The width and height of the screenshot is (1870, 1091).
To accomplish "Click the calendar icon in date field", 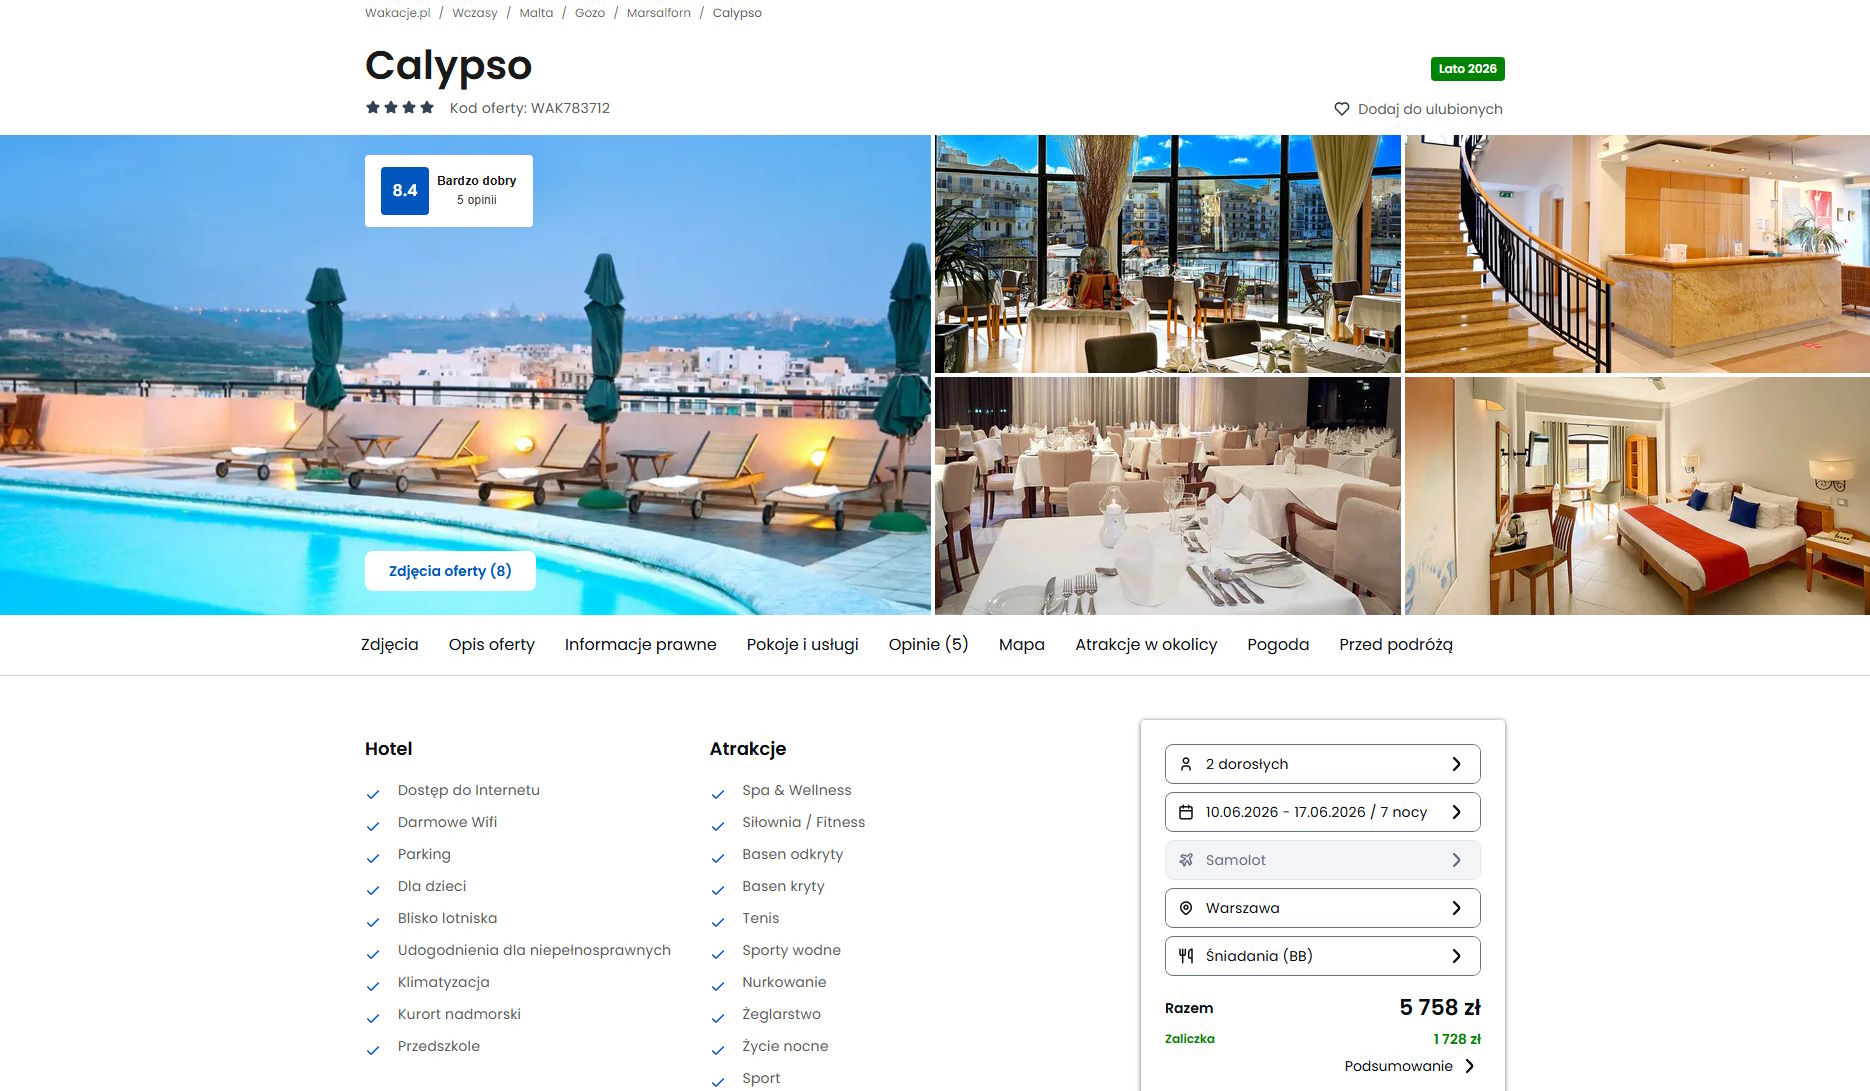I will [x=1186, y=812].
